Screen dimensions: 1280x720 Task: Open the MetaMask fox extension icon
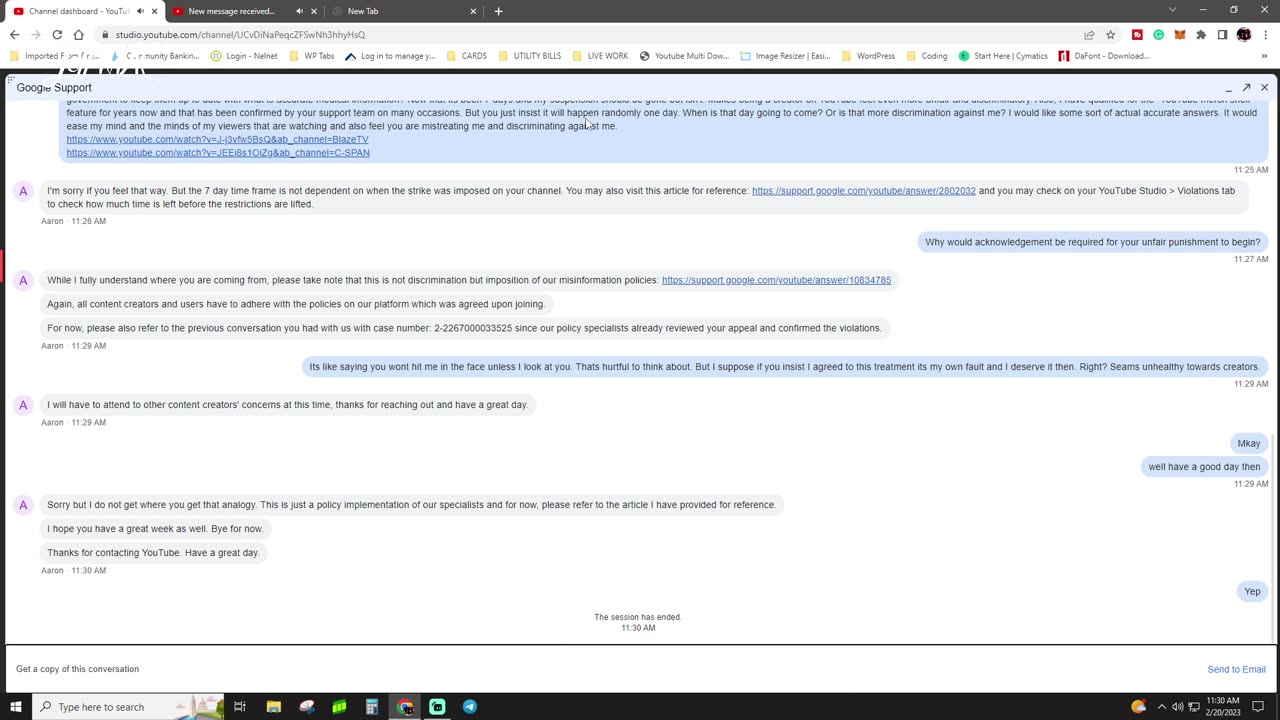point(1180,35)
